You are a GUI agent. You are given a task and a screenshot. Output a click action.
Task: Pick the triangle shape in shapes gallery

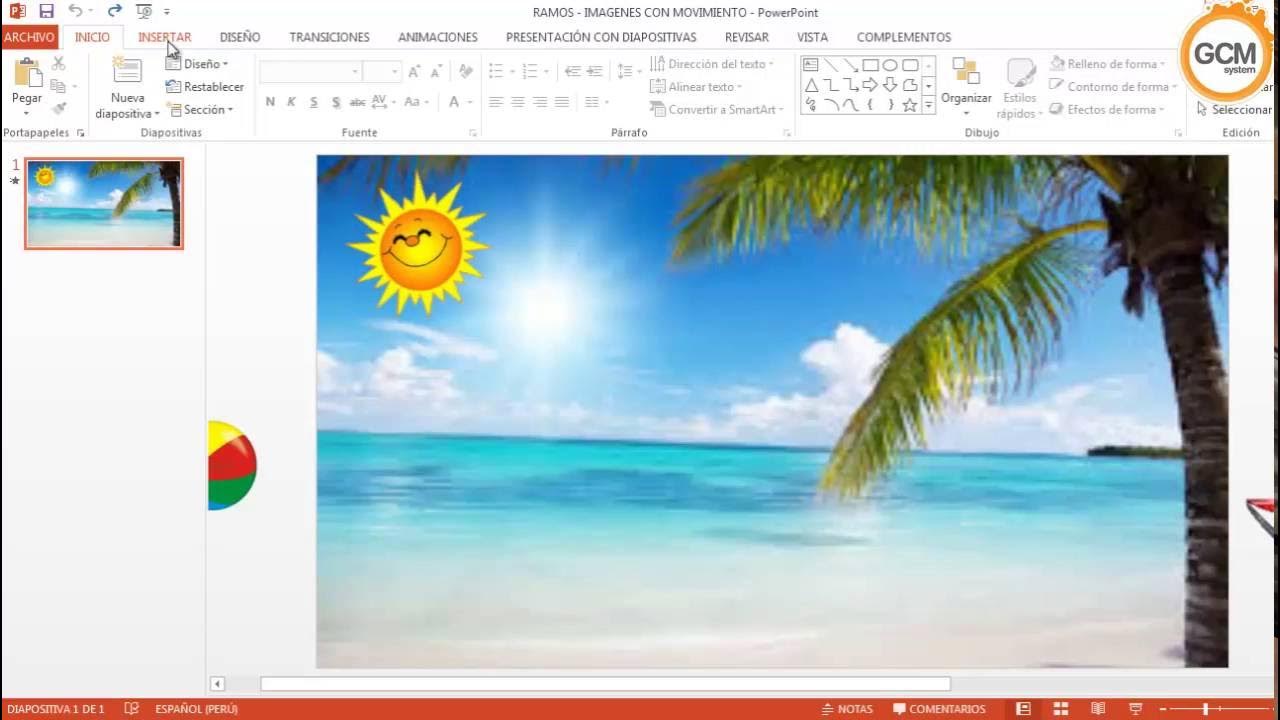click(x=811, y=85)
